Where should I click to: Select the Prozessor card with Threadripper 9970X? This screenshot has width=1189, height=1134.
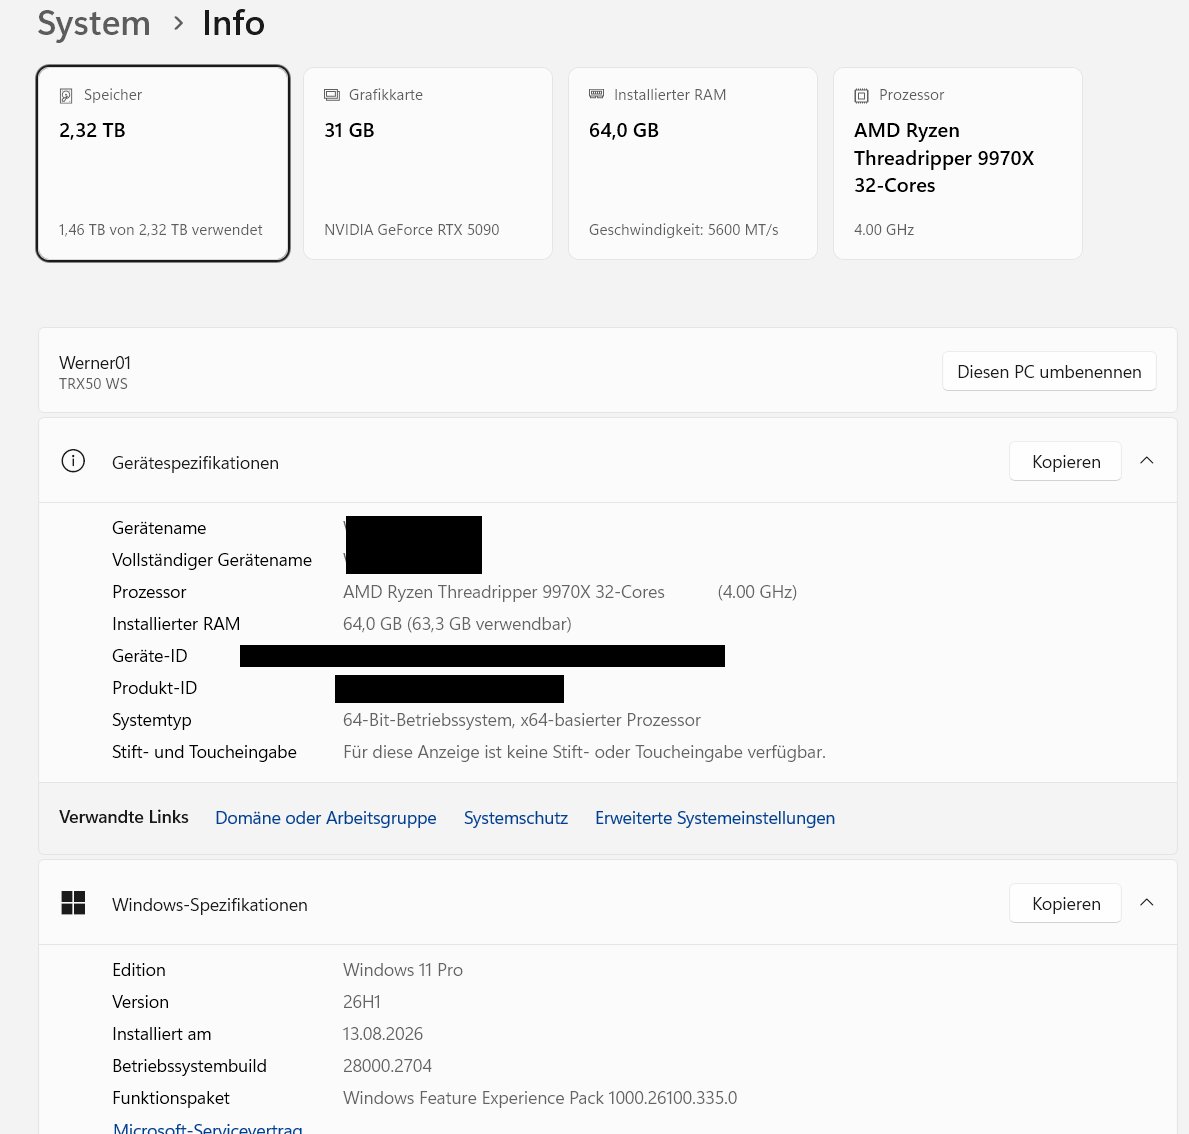[957, 163]
